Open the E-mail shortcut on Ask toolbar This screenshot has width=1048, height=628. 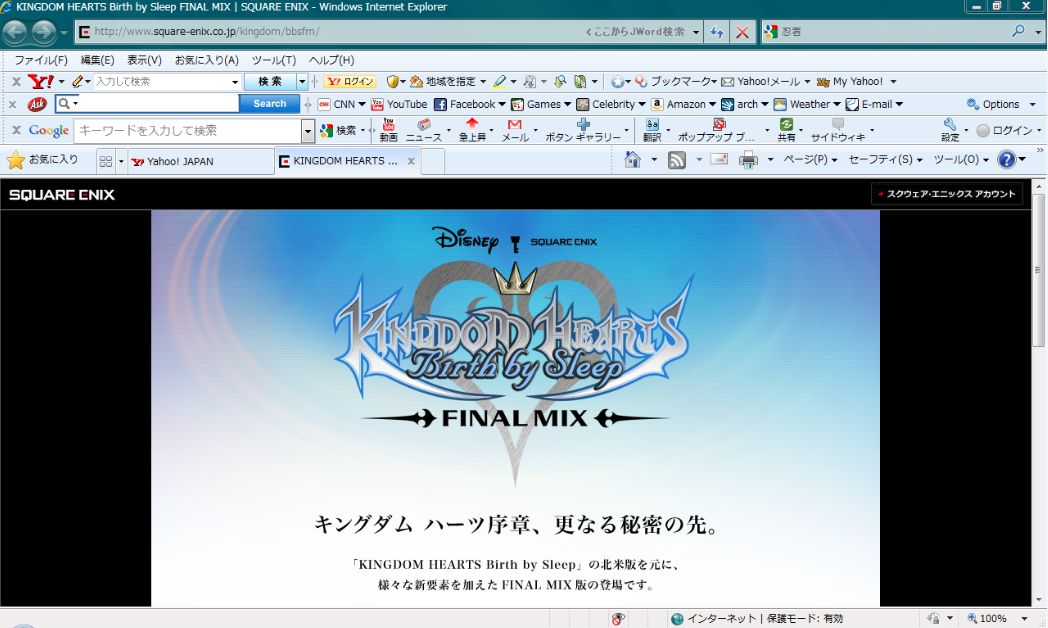pos(874,104)
